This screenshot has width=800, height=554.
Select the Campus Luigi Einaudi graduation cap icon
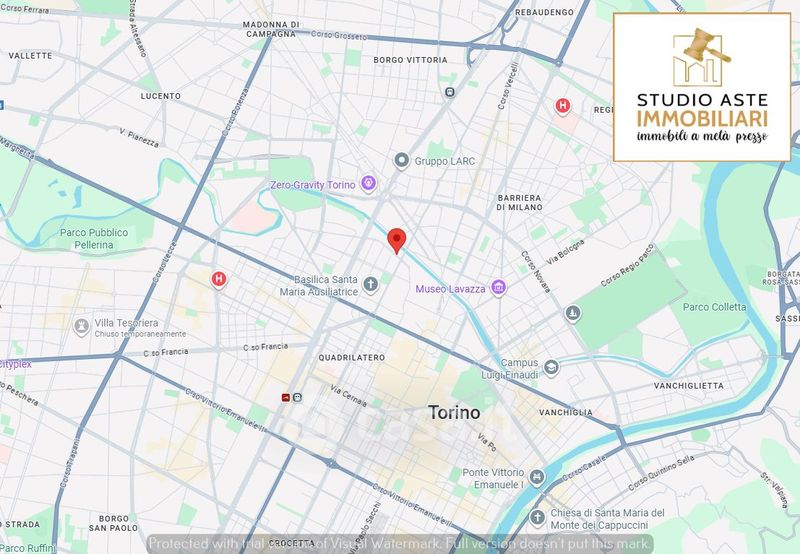(x=550, y=369)
